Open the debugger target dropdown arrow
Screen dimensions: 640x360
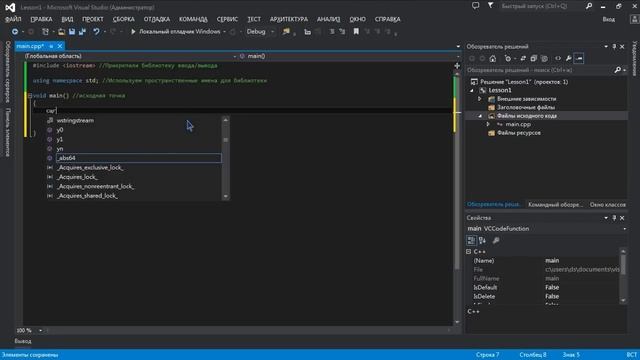(224, 31)
